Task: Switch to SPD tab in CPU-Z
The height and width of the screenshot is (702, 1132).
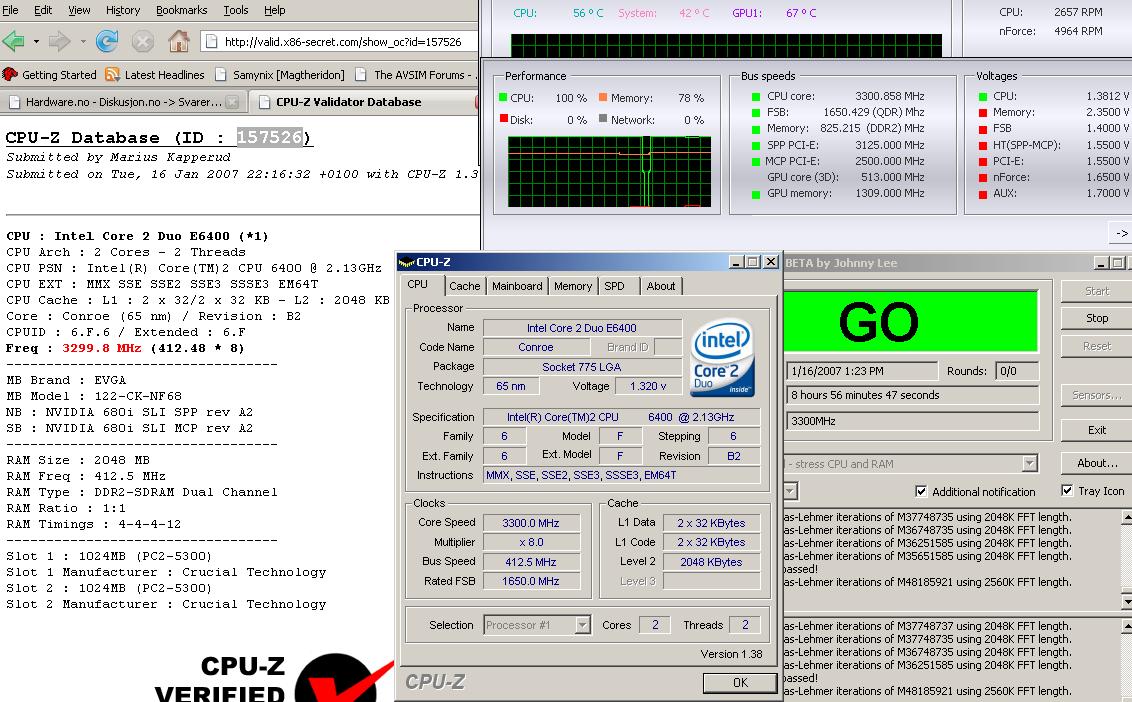Action: point(614,286)
